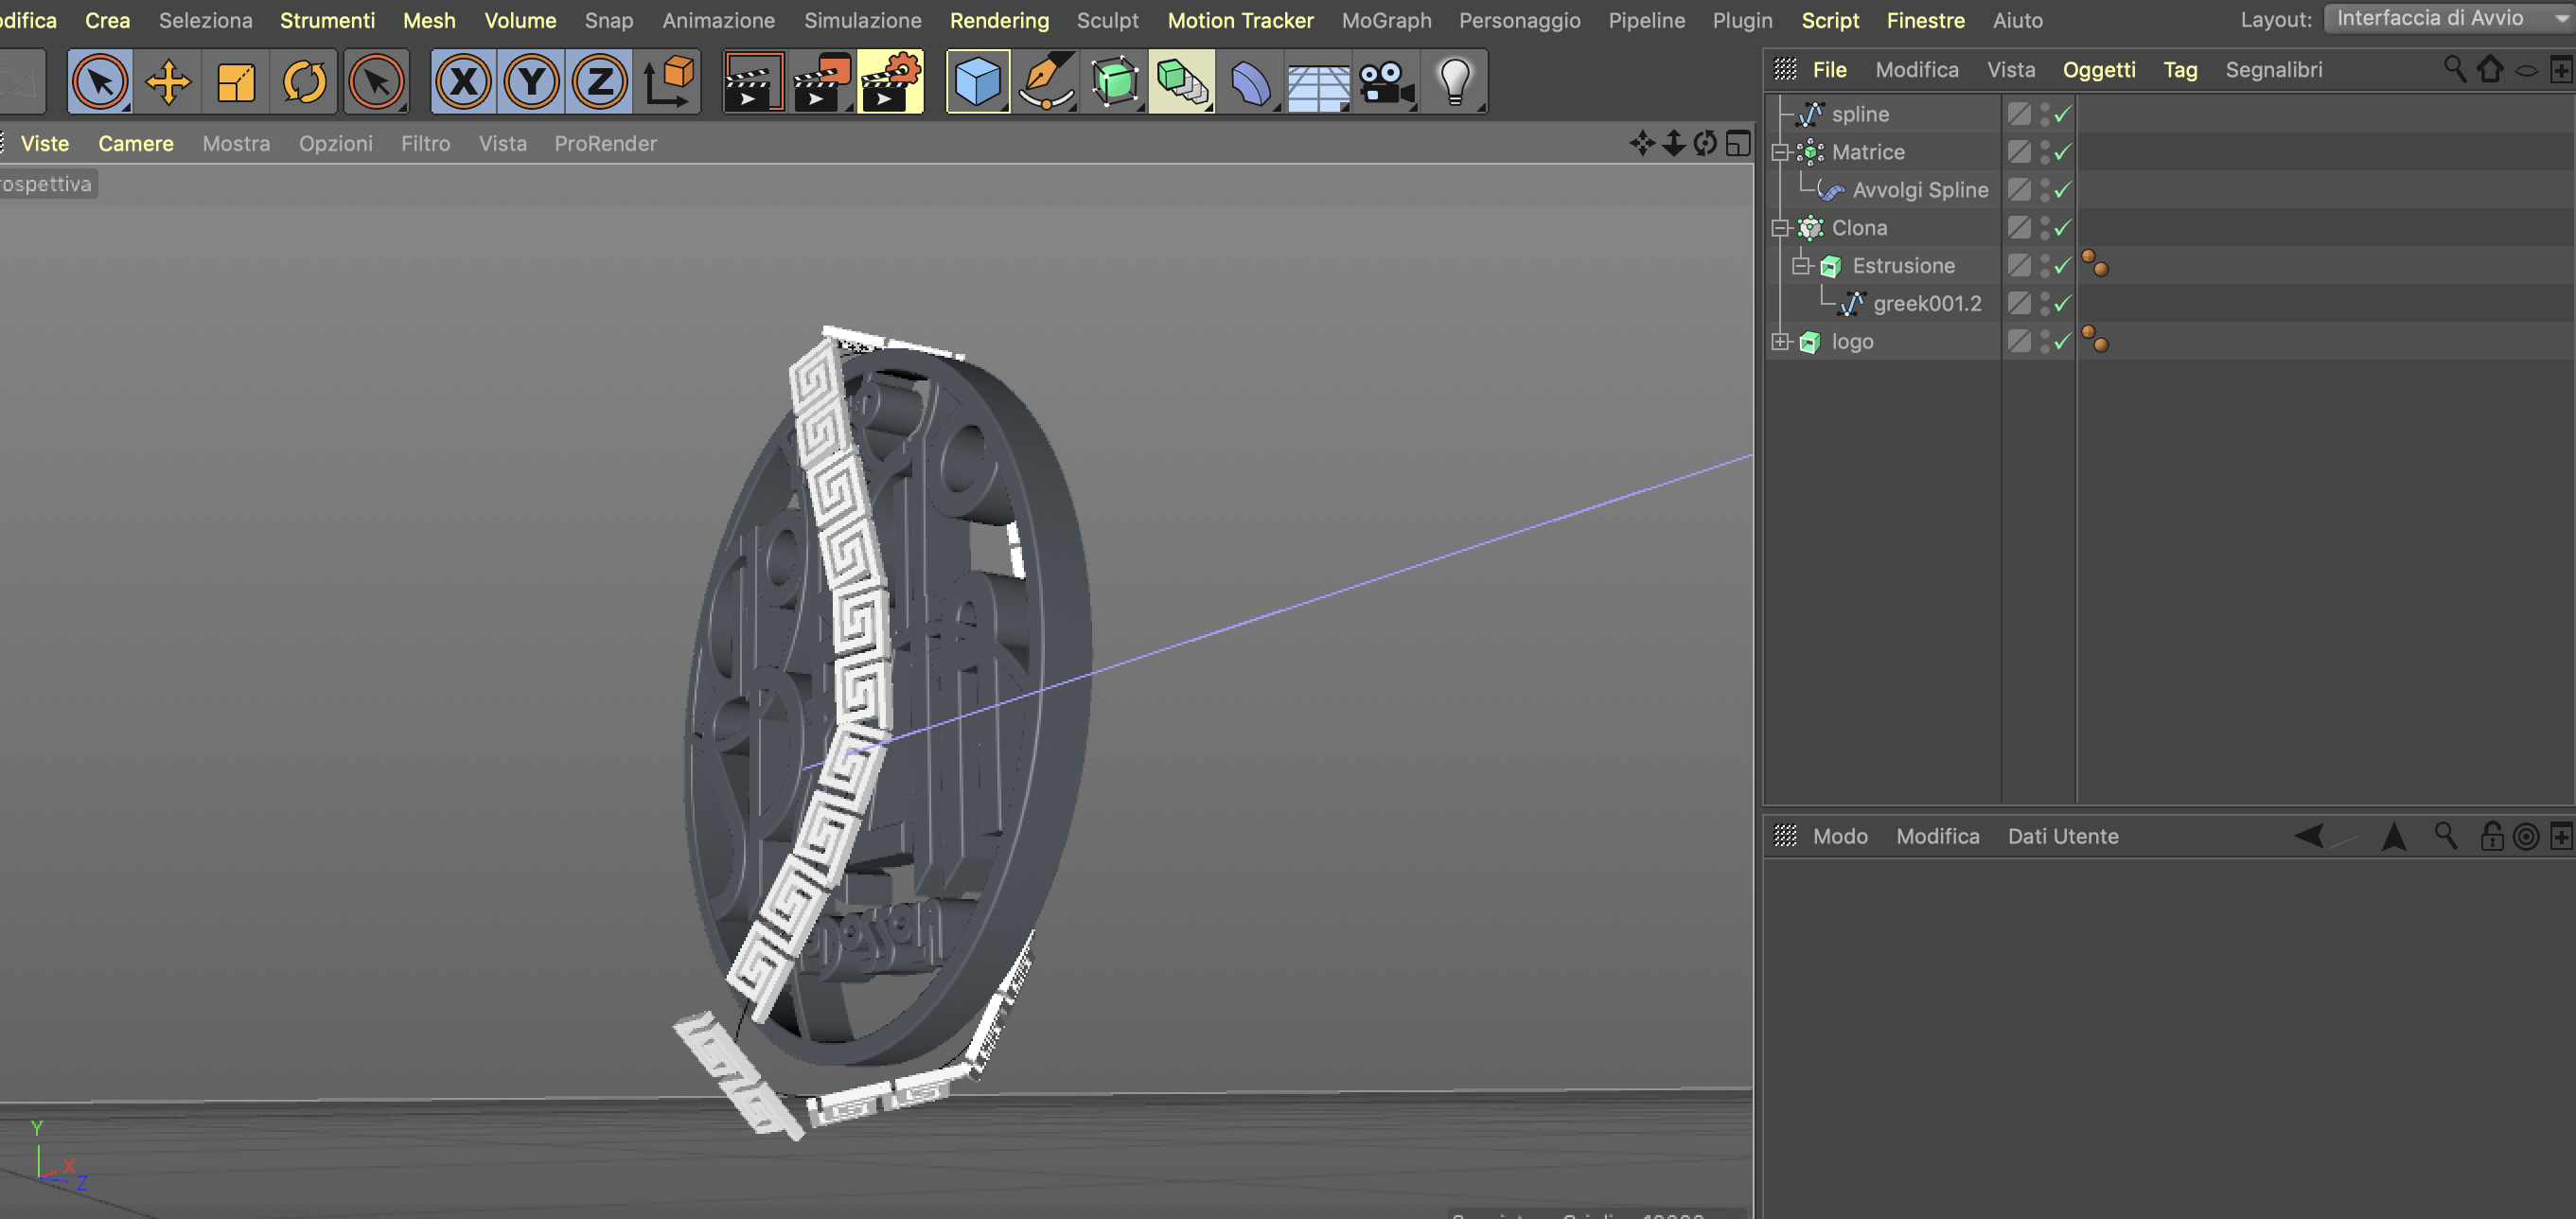Add a Light object
The image size is (2576, 1219).
click(x=1454, y=82)
